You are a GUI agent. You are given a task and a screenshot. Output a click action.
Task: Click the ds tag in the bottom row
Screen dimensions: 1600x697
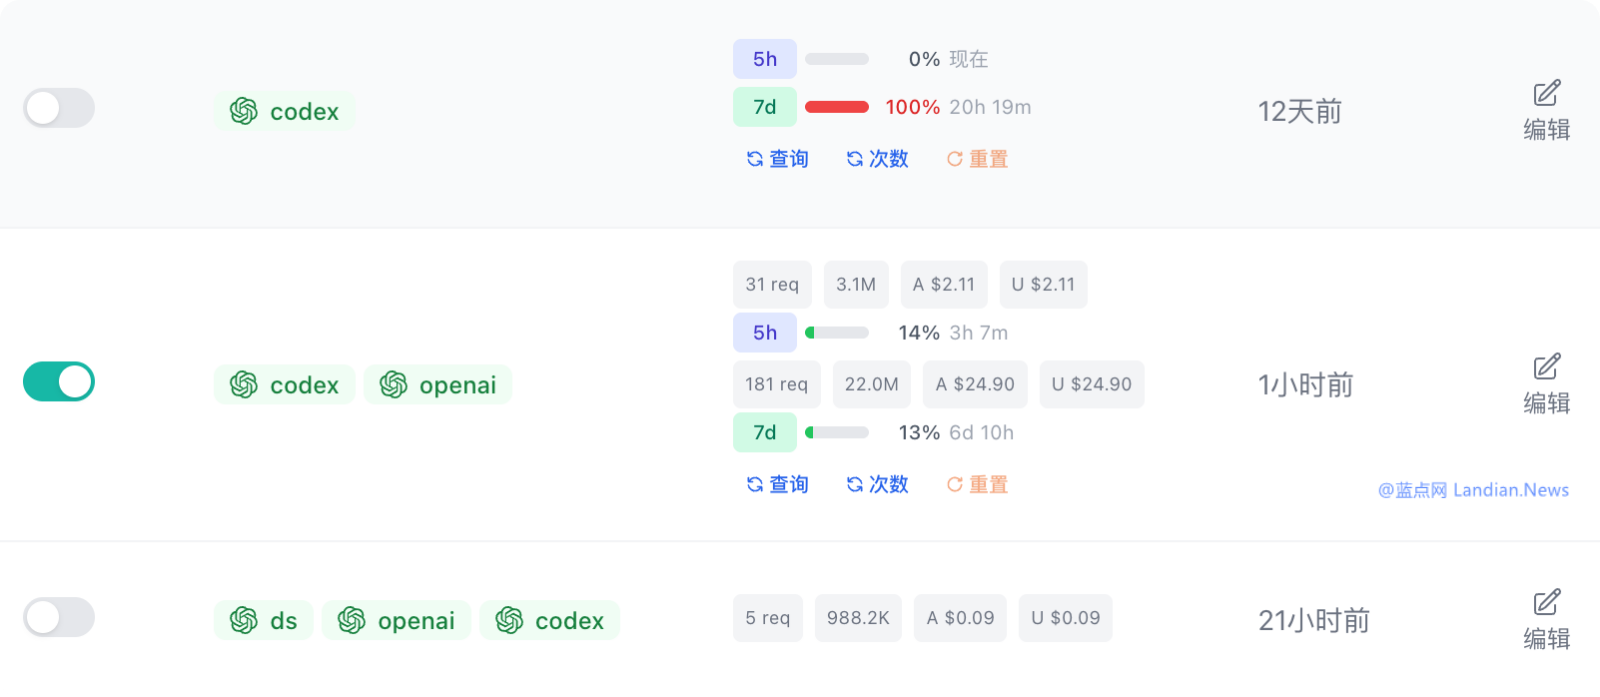(x=263, y=620)
